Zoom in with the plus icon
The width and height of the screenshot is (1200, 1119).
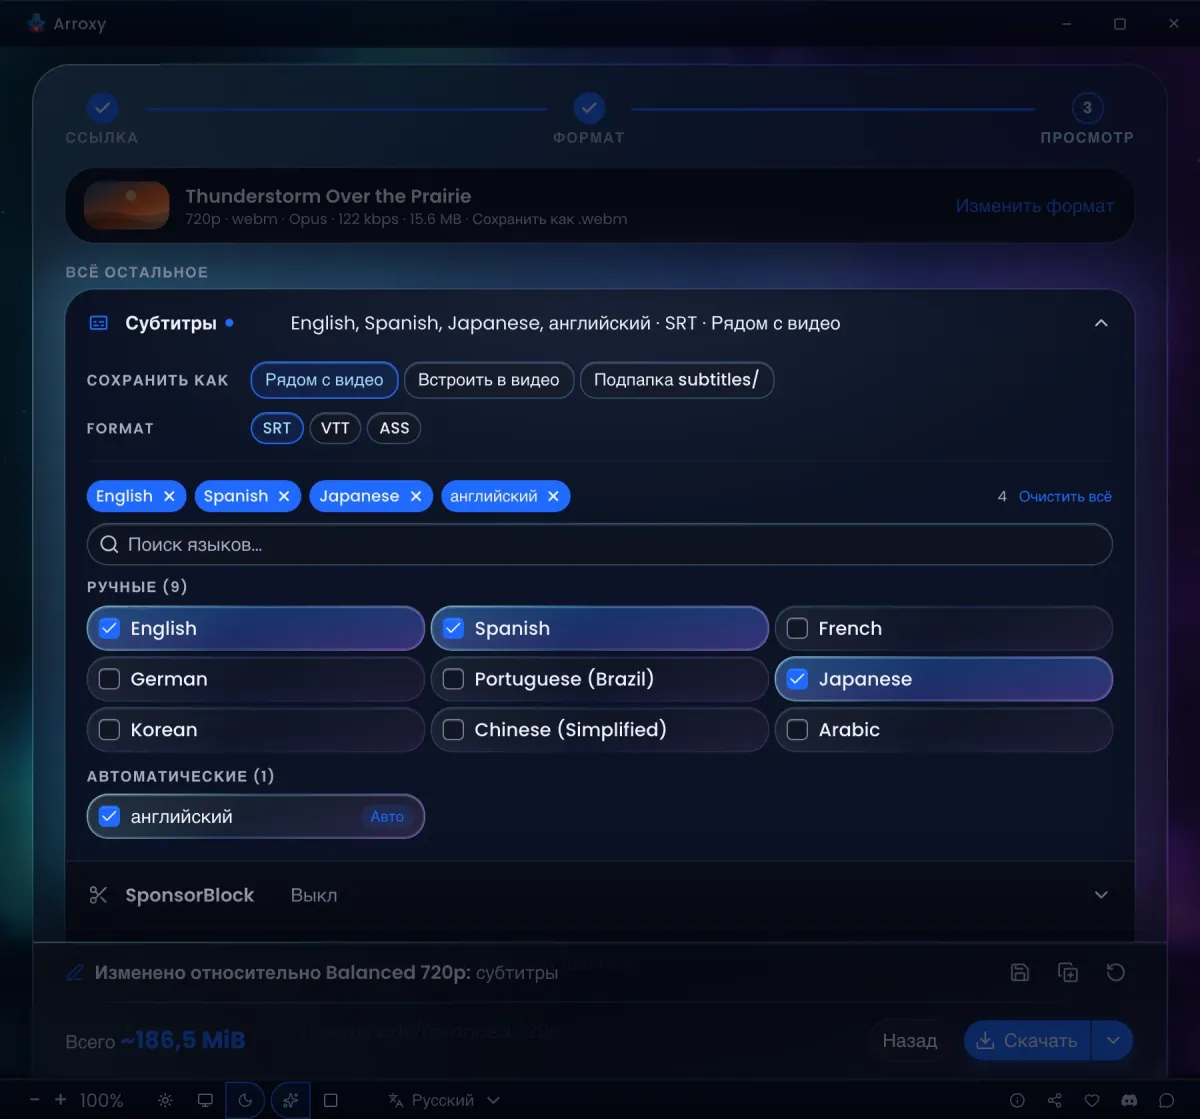pos(60,1100)
